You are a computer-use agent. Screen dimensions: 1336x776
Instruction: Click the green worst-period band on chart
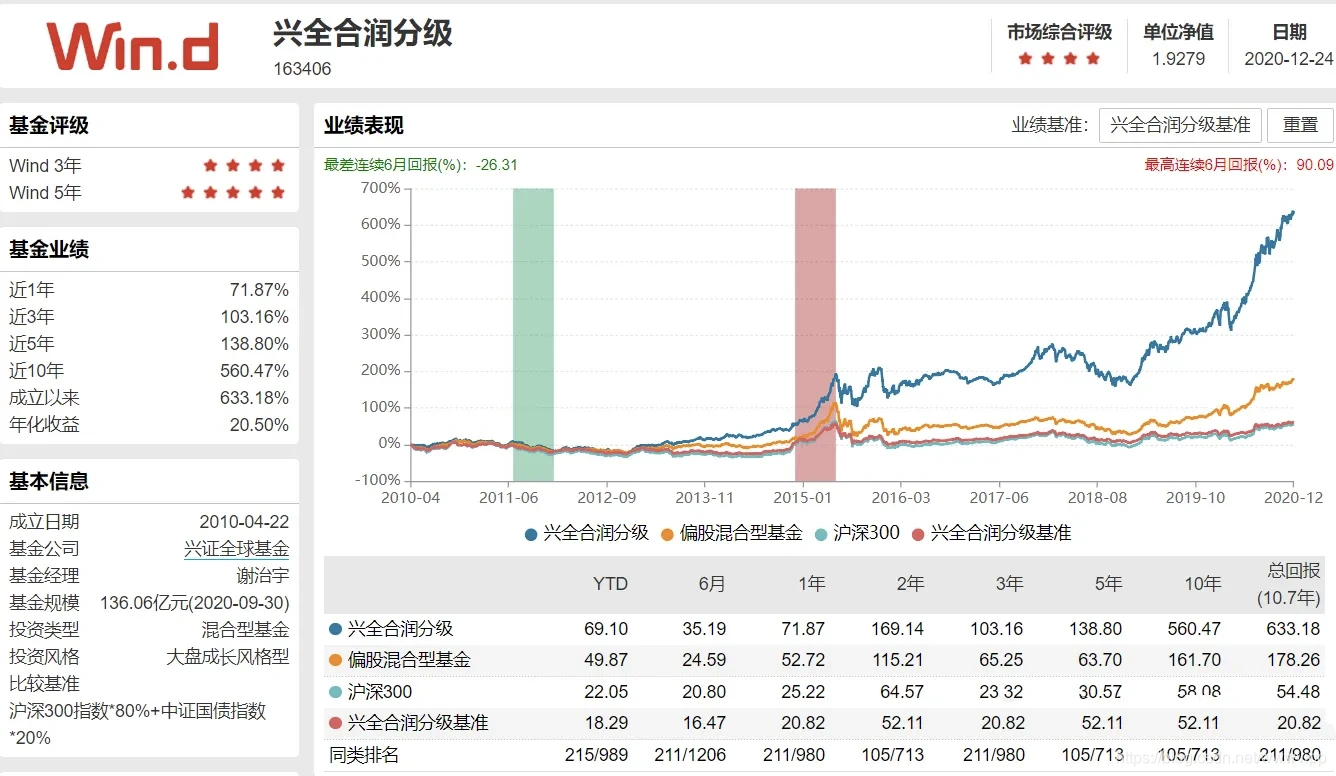533,334
